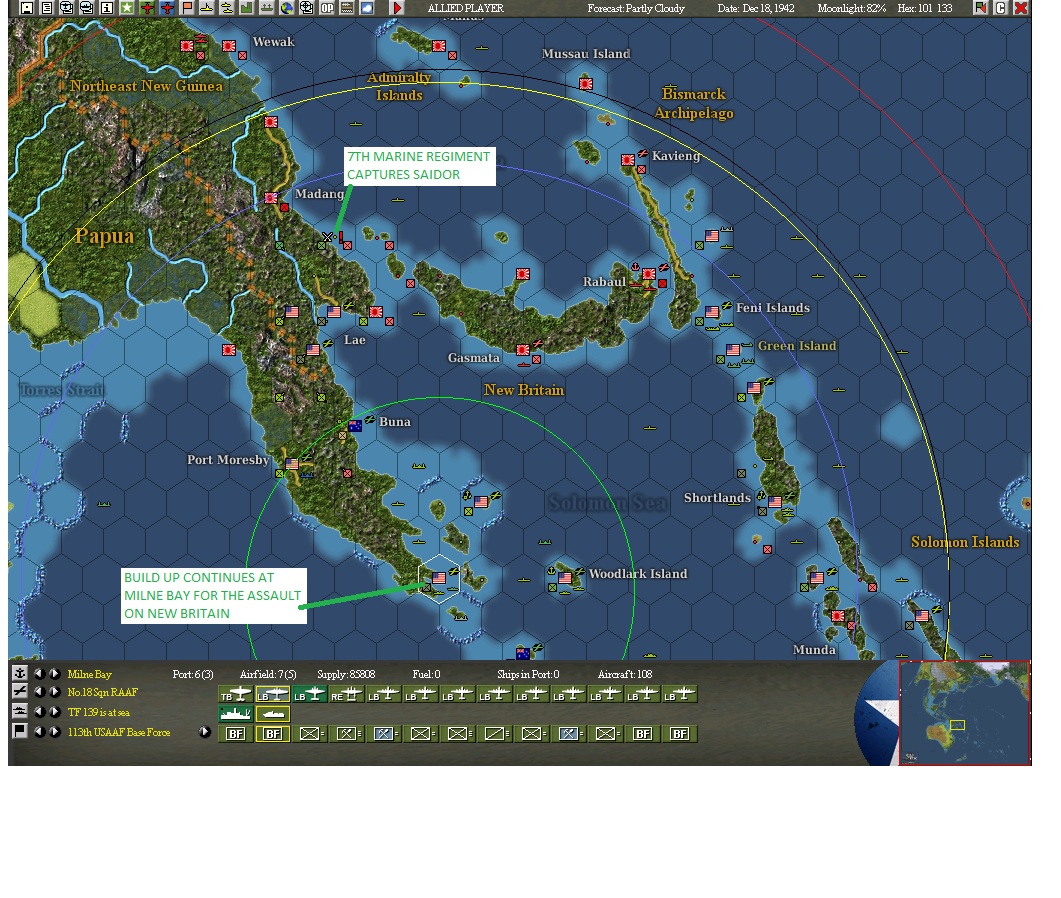The image size is (1061, 898).
Task: Click right arrow beside TF 139 is at sea
Action: pos(54,712)
